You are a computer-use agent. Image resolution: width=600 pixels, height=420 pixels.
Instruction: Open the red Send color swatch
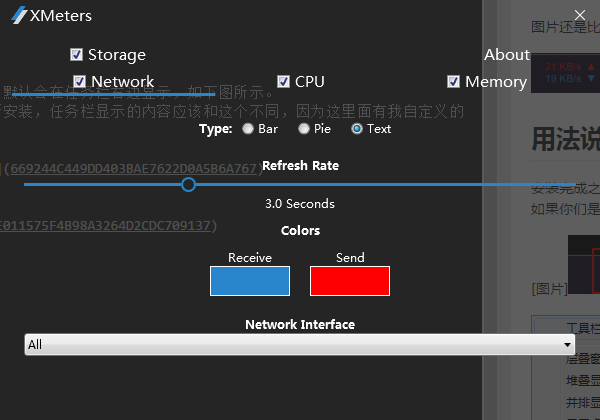coord(350,281)
